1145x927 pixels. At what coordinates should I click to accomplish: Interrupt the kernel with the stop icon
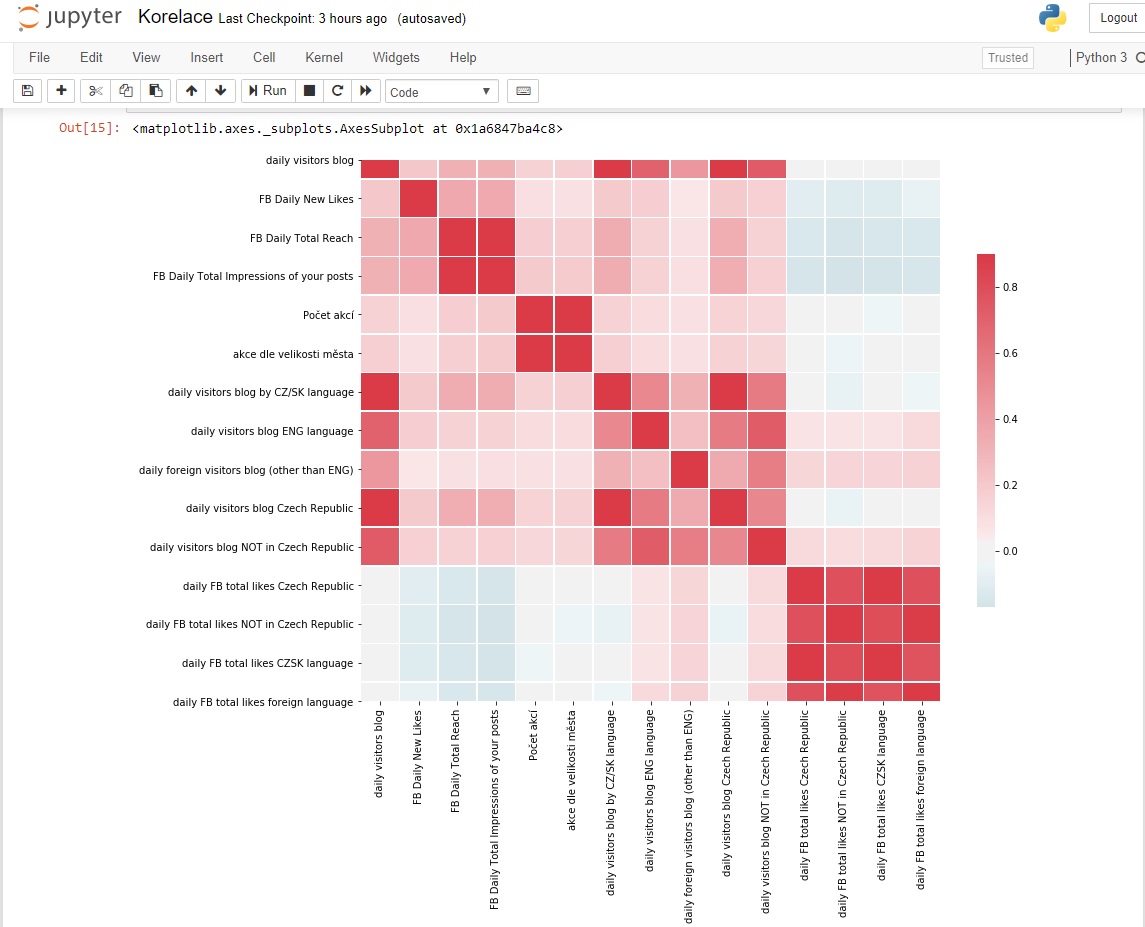[x=310, y=91]
